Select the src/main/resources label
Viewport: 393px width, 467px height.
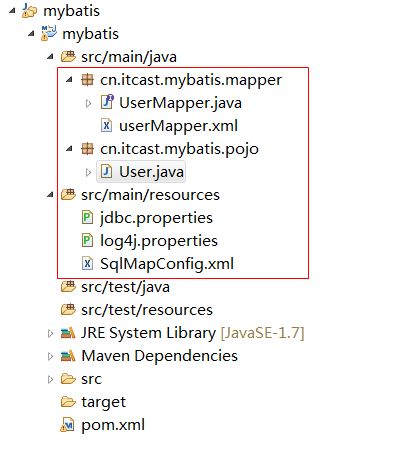coord(150,195)
